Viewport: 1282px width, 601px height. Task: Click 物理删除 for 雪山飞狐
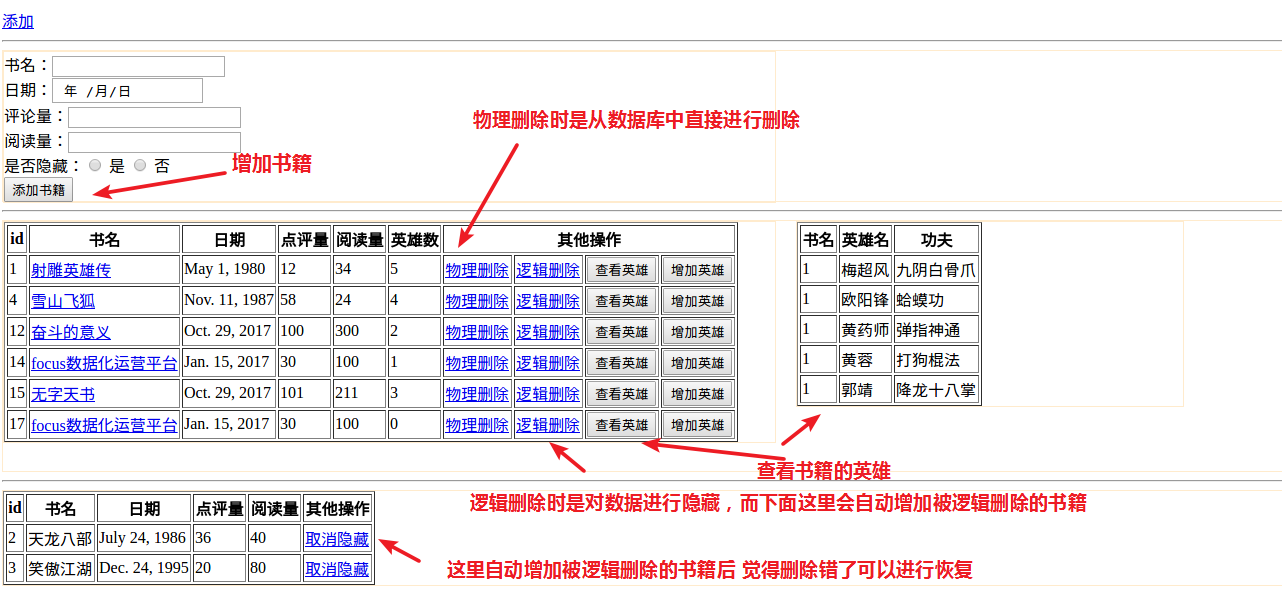[477, 301]
